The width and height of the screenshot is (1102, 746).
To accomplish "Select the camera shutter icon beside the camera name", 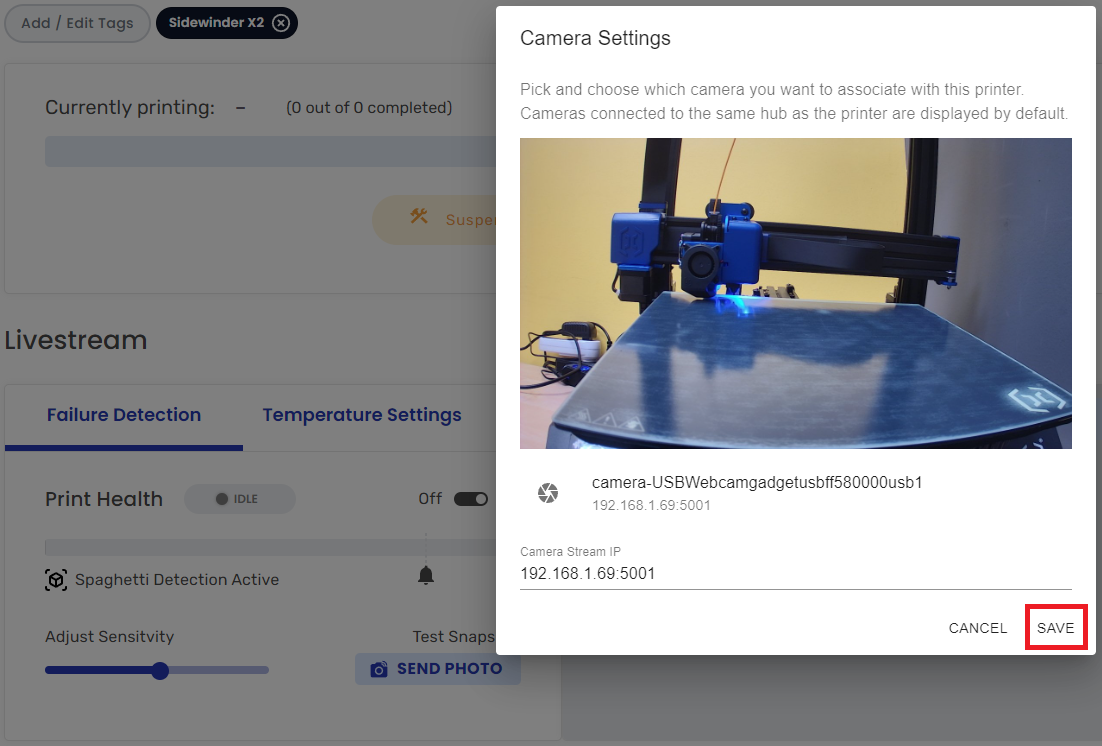I will pos(548,492).
